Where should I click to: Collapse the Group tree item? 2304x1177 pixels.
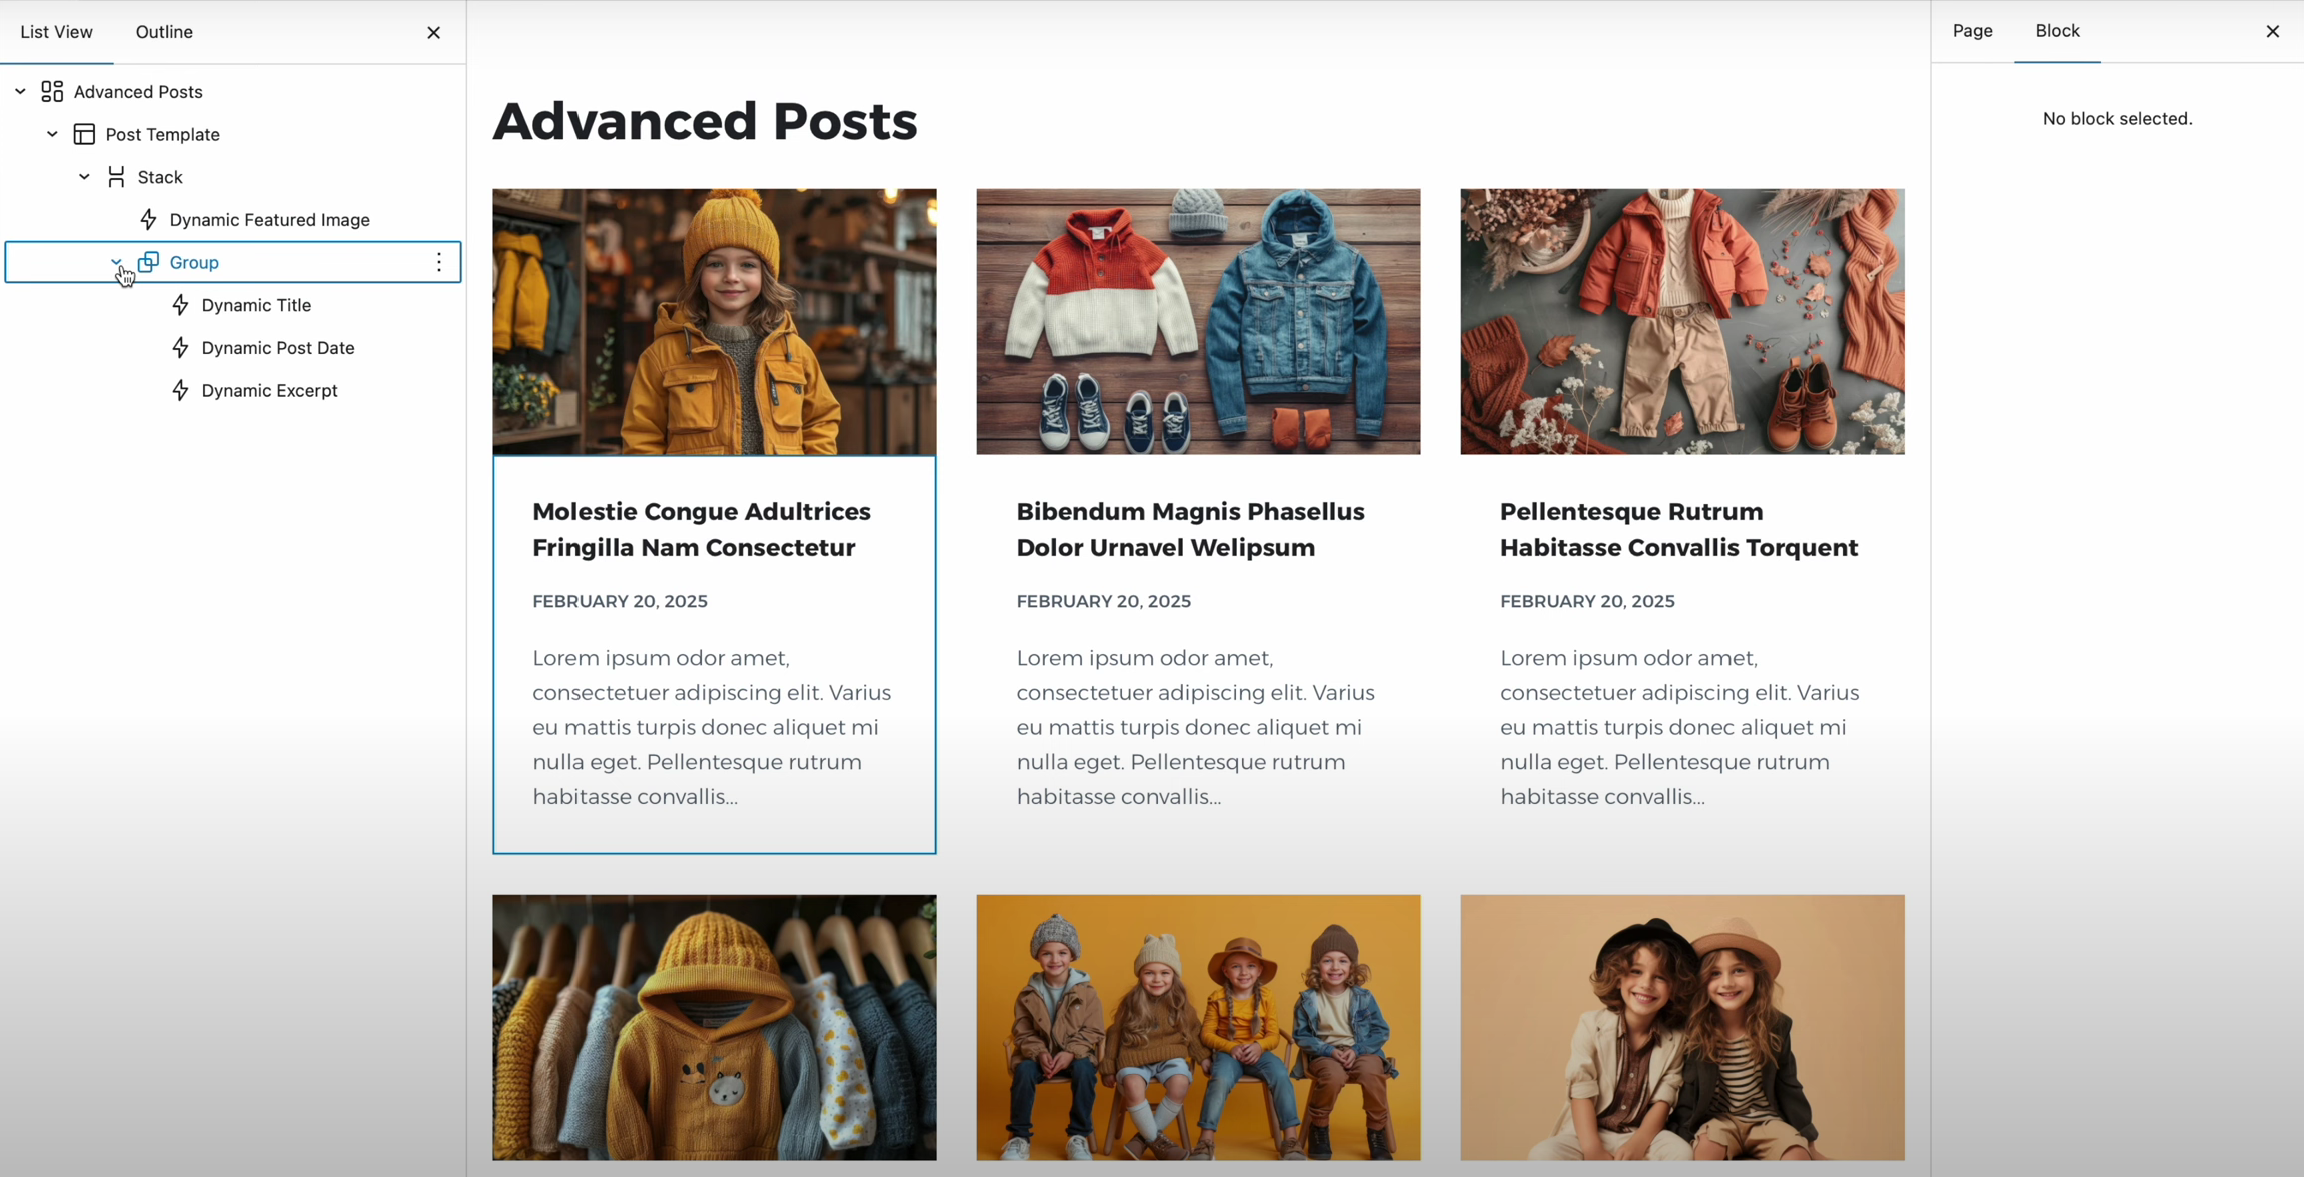pyautogui.click(x=116, y=262)
